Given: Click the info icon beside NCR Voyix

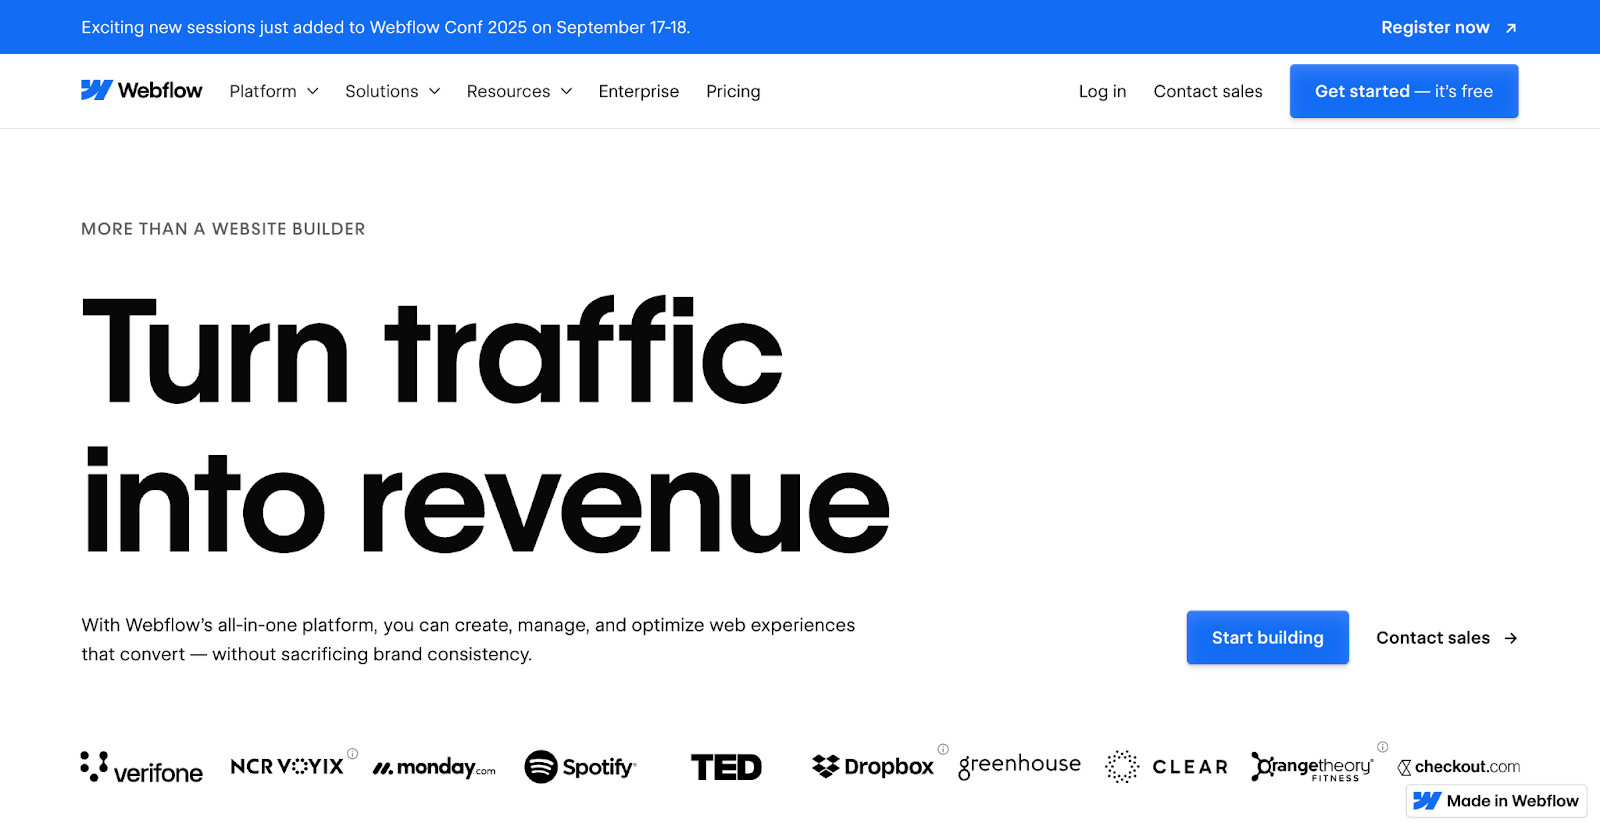Looking at the screenshot, I should [352, 754].
